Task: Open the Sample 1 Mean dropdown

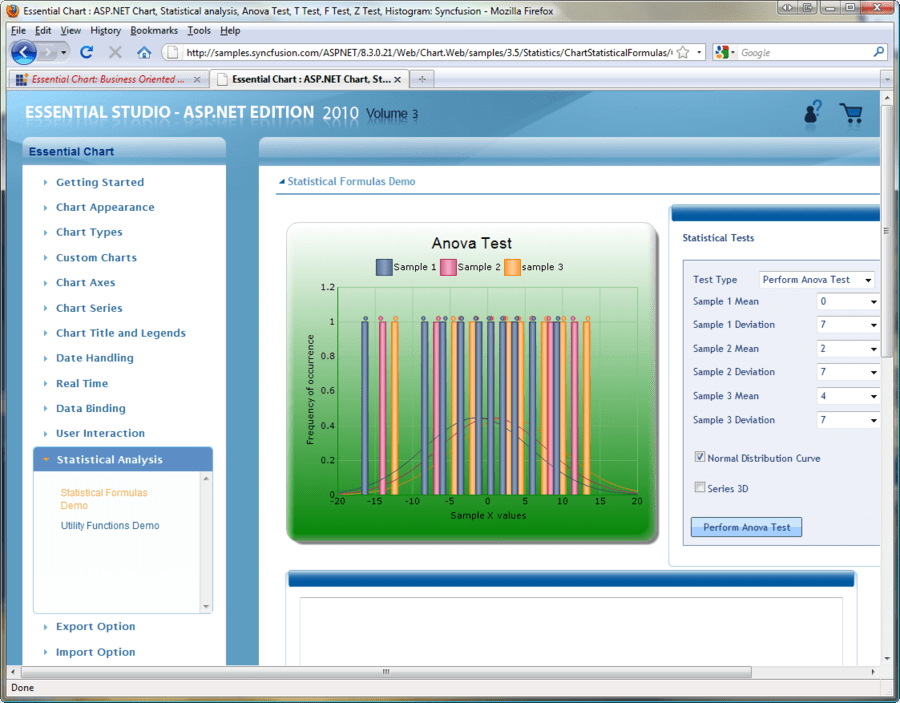Action: point(848,301)
